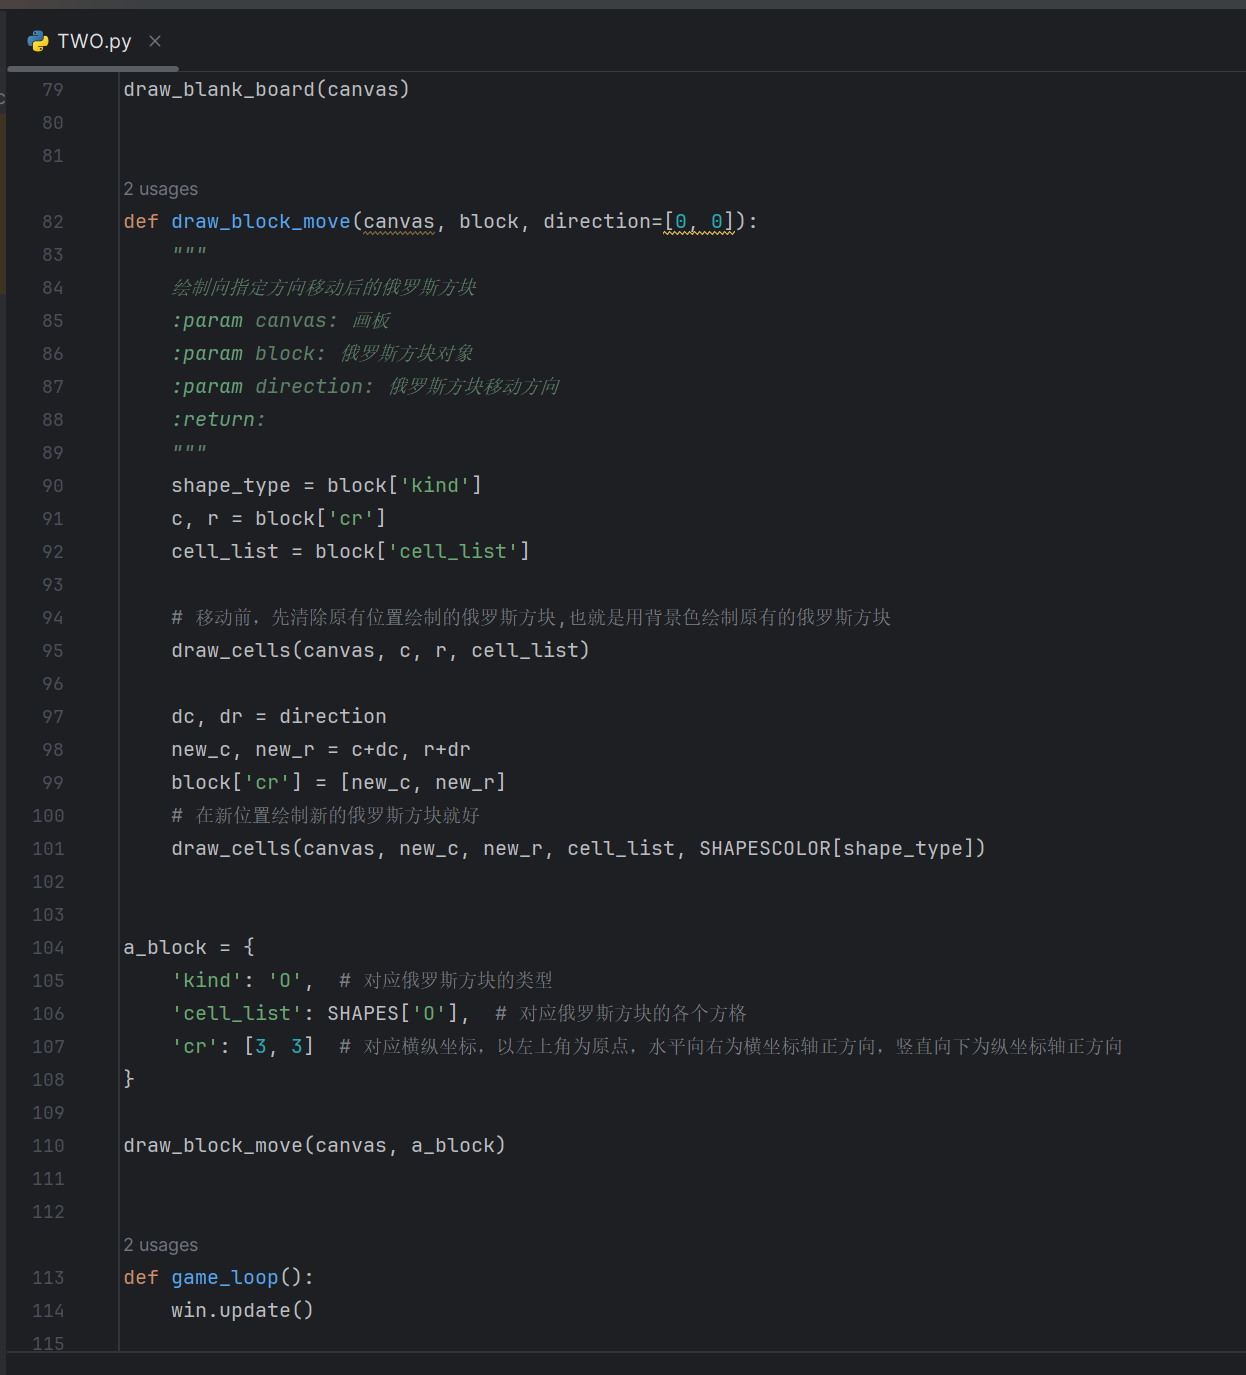Close the TWO.py tab
1246x1375 pixels.
click(155, 41)
